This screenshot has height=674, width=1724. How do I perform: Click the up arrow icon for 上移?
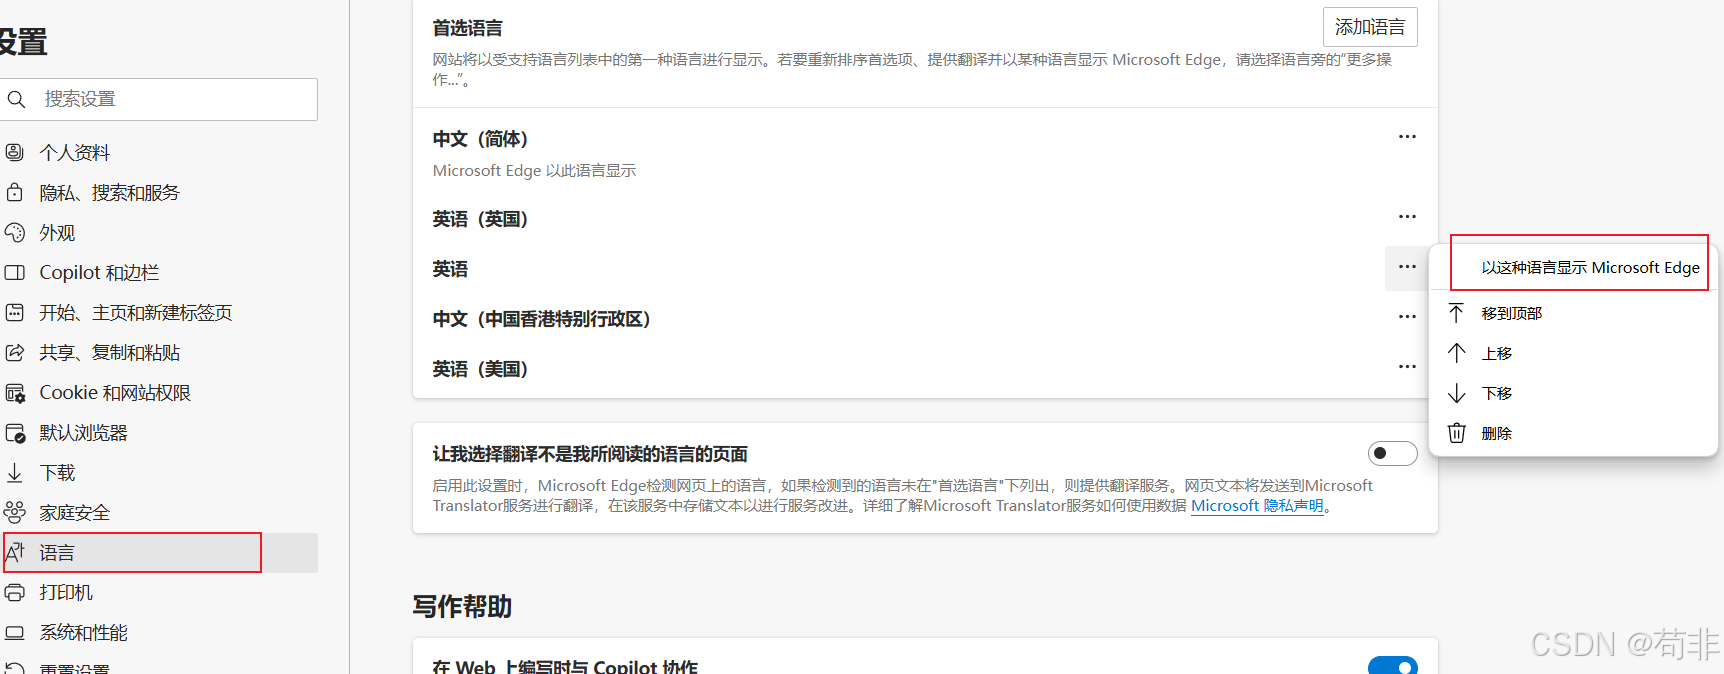click(x=1456, y=353)
